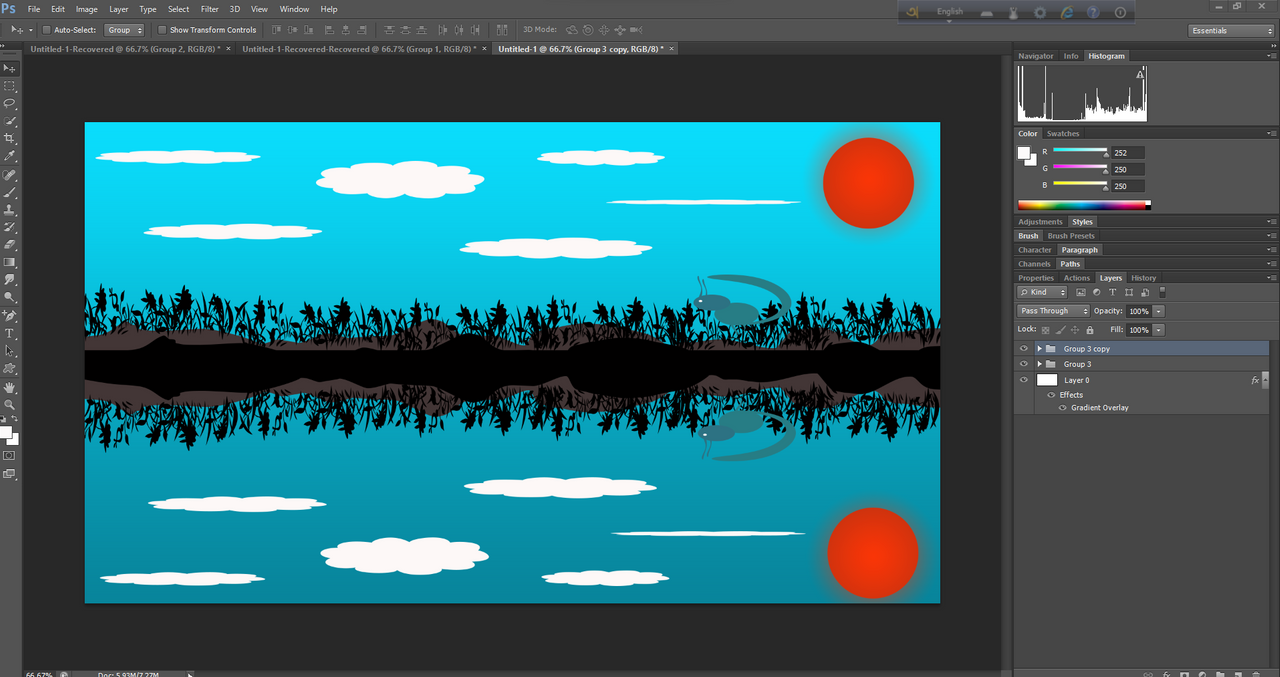The image size is (1280, 677).
Task: Click the red (R) color slider
Action: [x=1081, y=151]
